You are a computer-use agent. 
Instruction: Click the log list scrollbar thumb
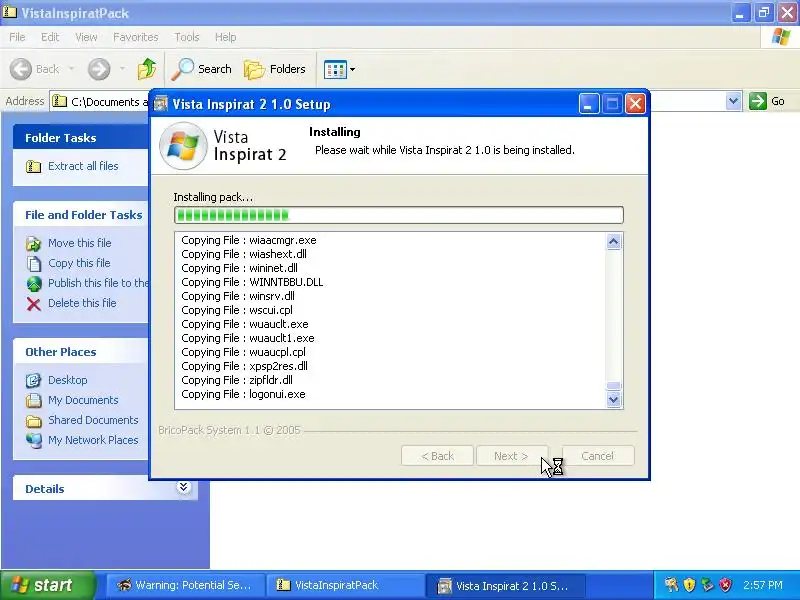pos(614,386)
